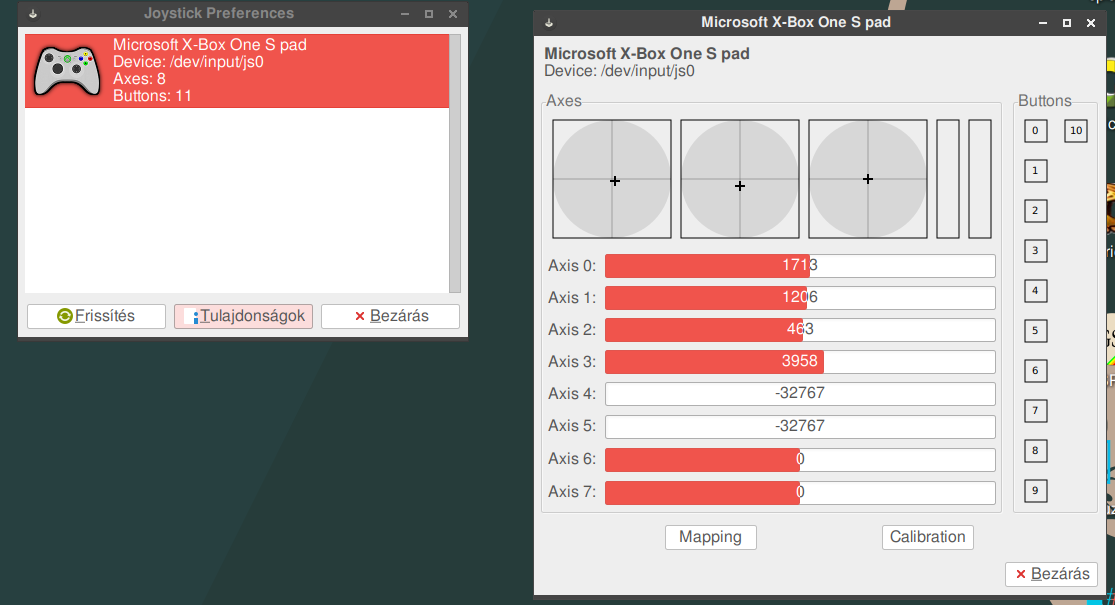Image resolution: width=1115 pixels, height=605 pixels.
Task: Click the third circular stick axis display
Action: click(868, 179)
